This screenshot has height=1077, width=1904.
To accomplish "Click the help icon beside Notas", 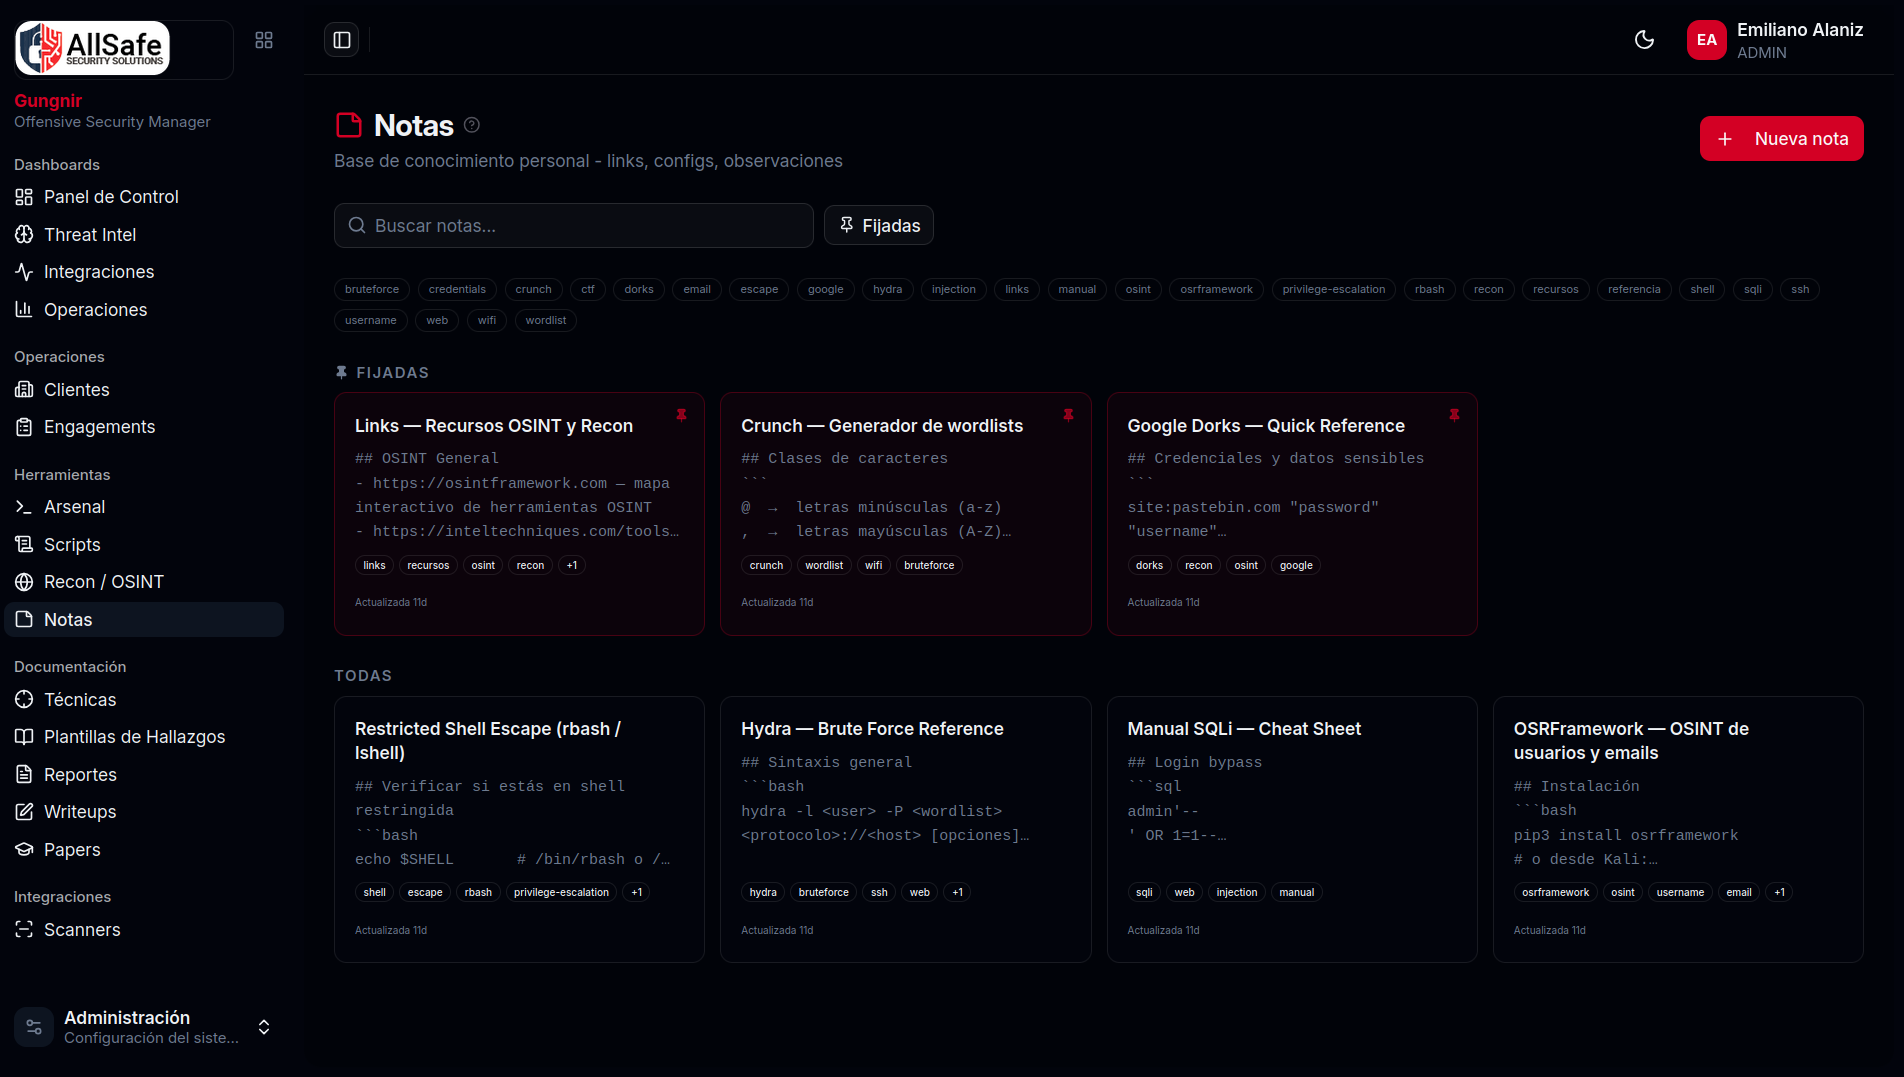I will click(472, 125).
